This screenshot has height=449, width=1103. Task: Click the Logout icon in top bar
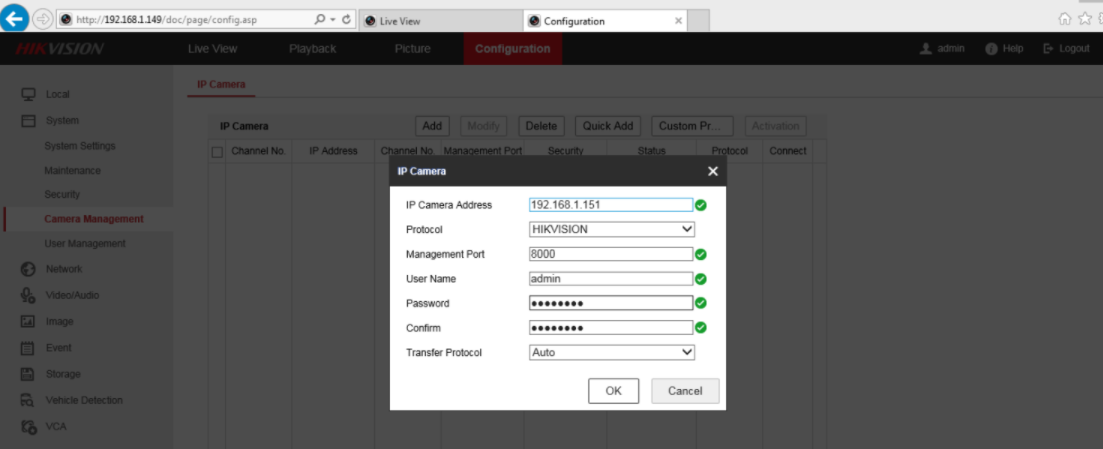(1048, 49)
